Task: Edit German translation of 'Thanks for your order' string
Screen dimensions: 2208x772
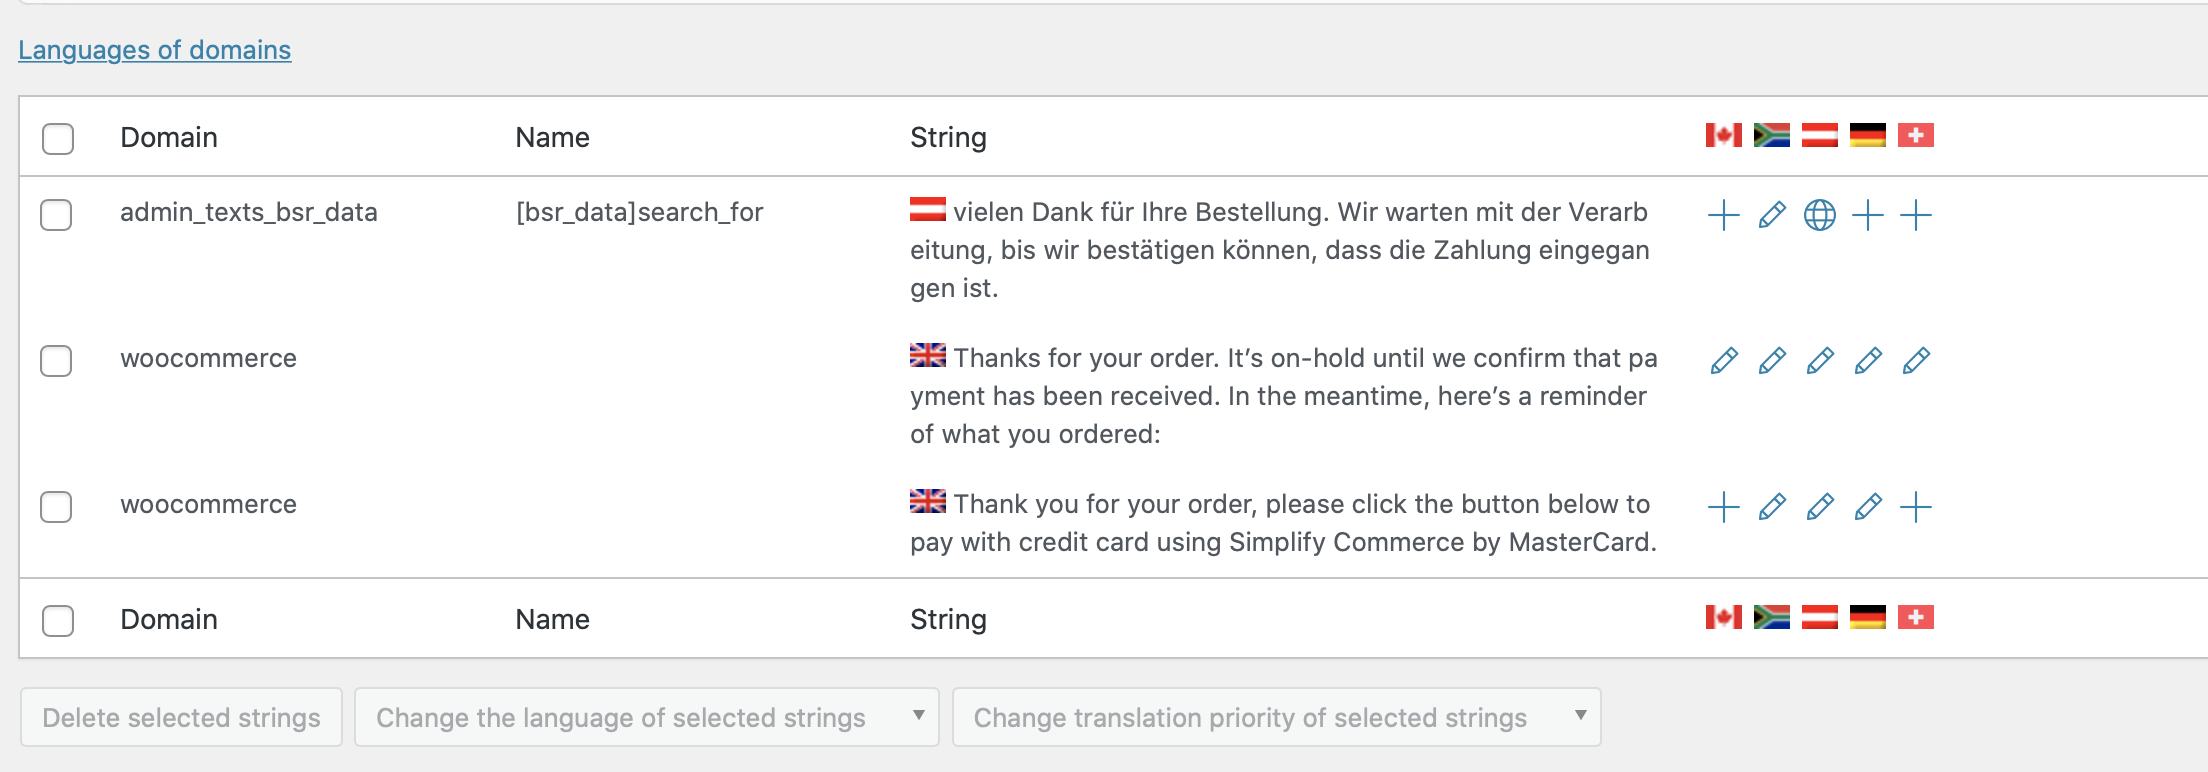Action: (1868, 361)
